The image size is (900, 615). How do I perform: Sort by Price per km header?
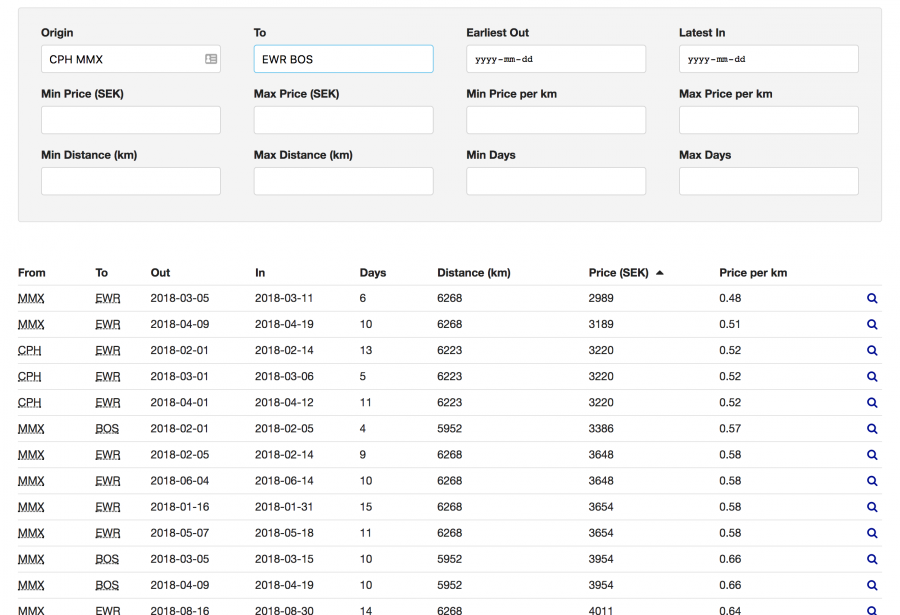pyautogui.click(x=752, y=273)
